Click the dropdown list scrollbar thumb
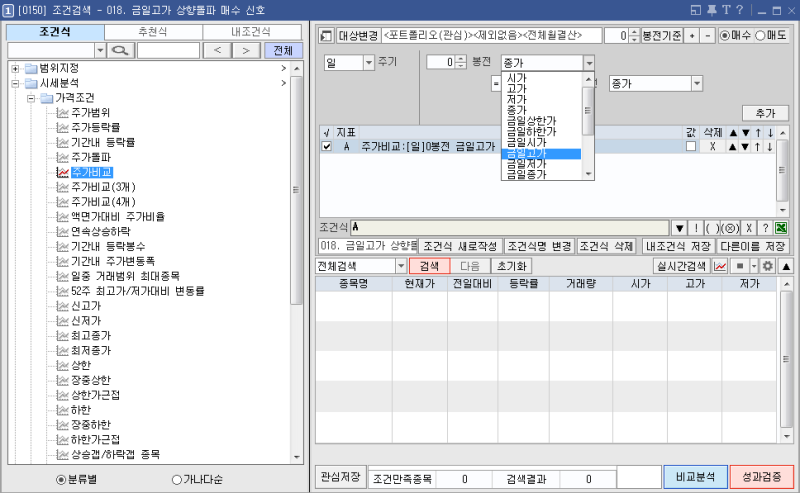This screenshot has width=800, height=493. pyautogui.click(x=588, y=111)
